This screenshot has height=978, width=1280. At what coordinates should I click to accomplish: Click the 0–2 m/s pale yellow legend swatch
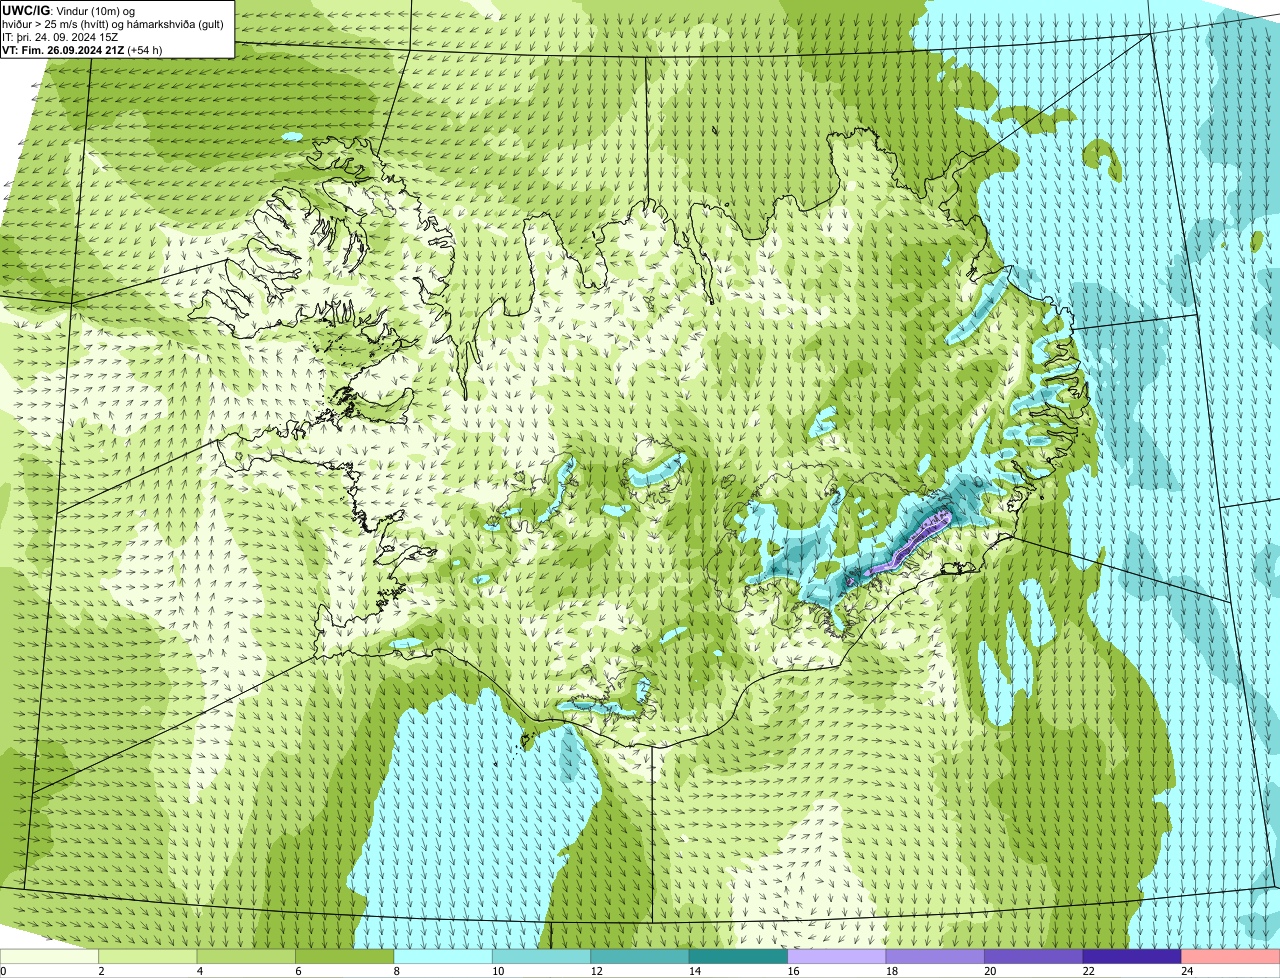[x=49, y=956]
